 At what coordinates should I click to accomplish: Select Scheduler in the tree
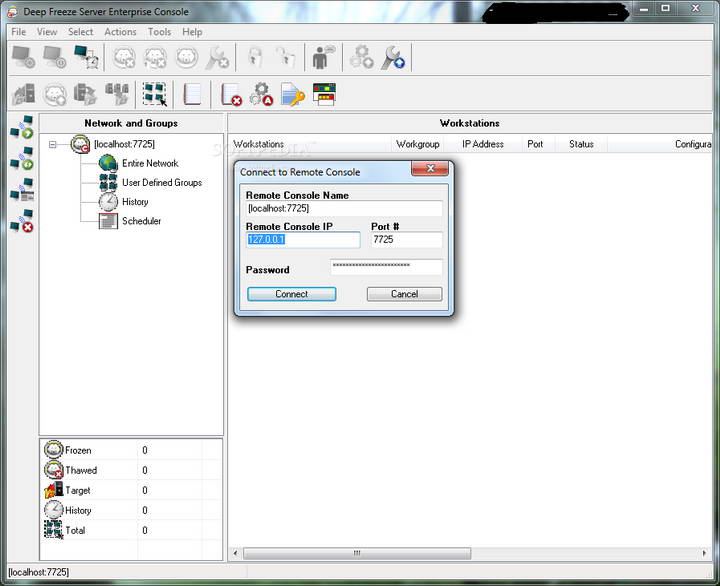point(141,221)
